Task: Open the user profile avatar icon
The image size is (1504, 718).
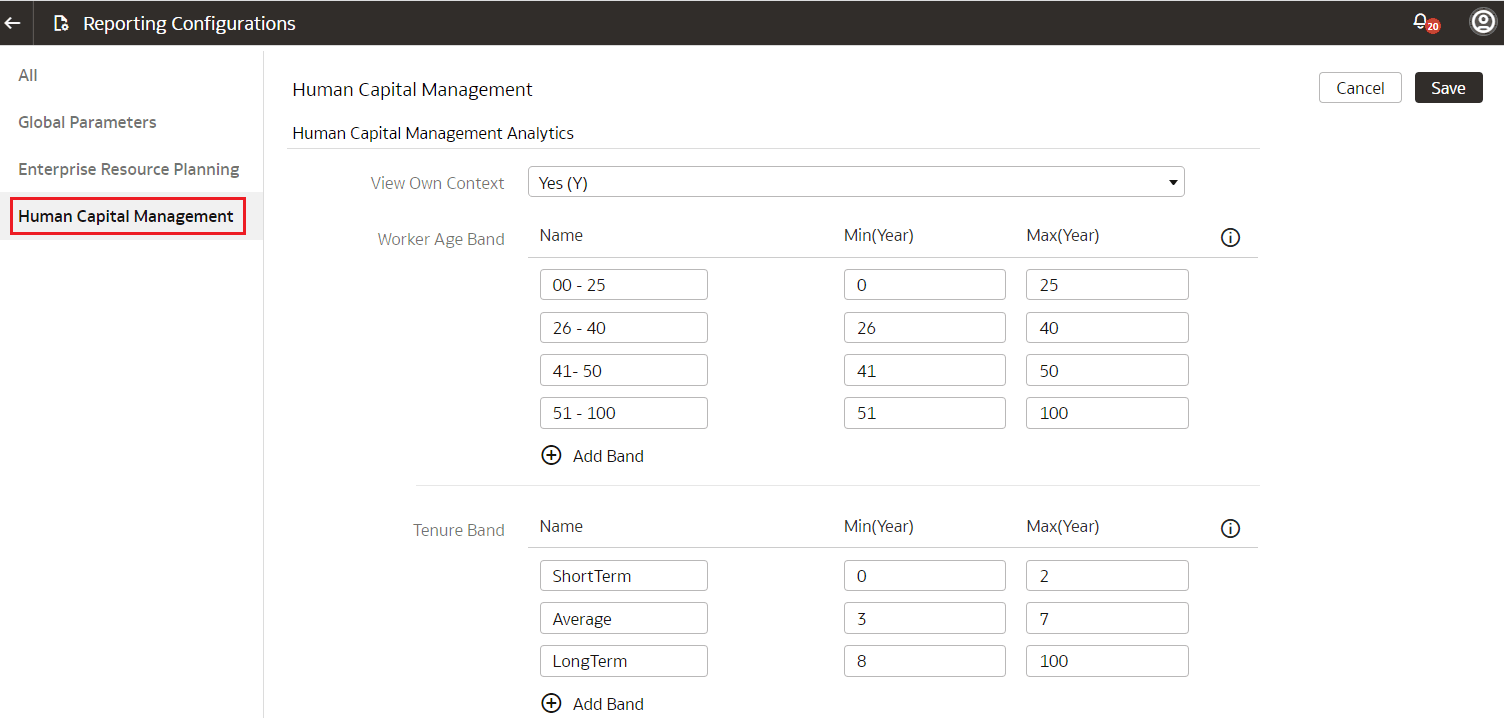Action: pos(1483,20)
